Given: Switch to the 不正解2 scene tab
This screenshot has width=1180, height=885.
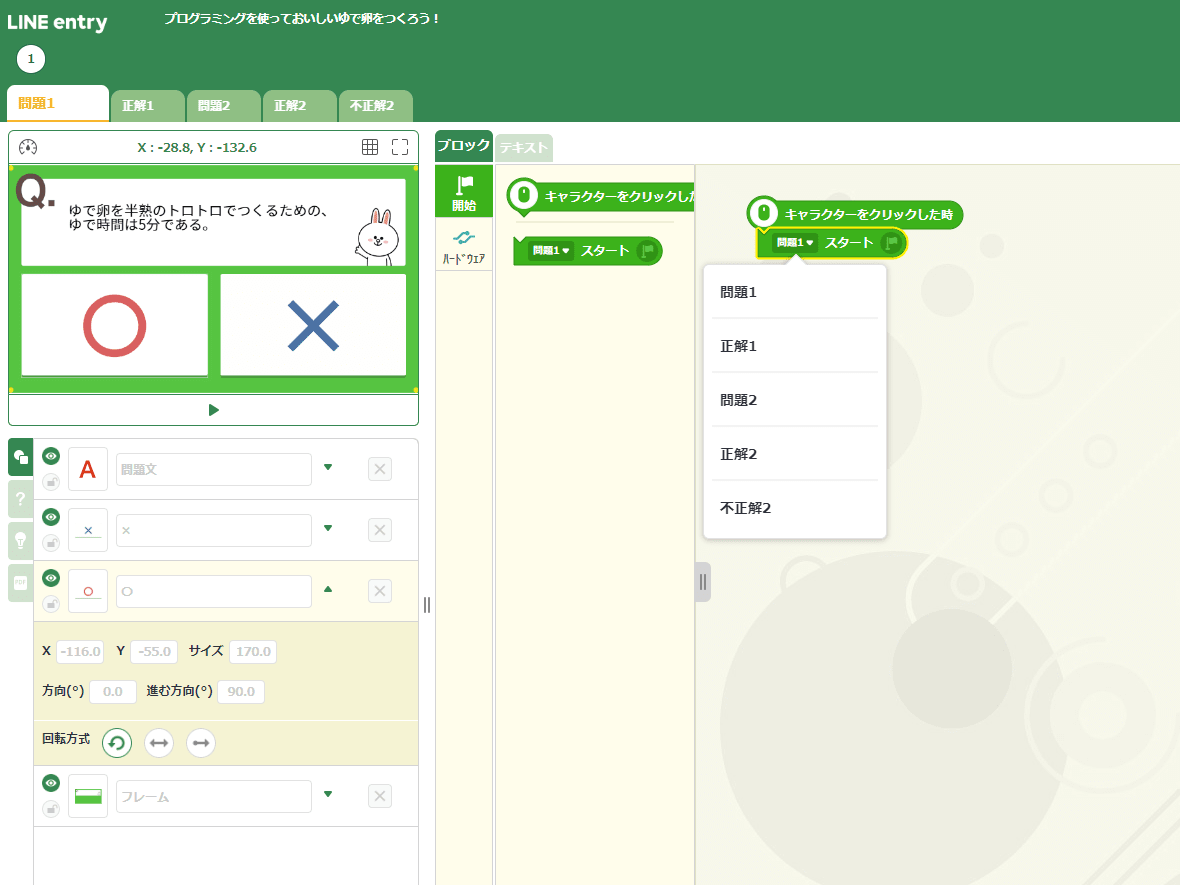Looking at the screenshot, I should [x=376, y=106].
